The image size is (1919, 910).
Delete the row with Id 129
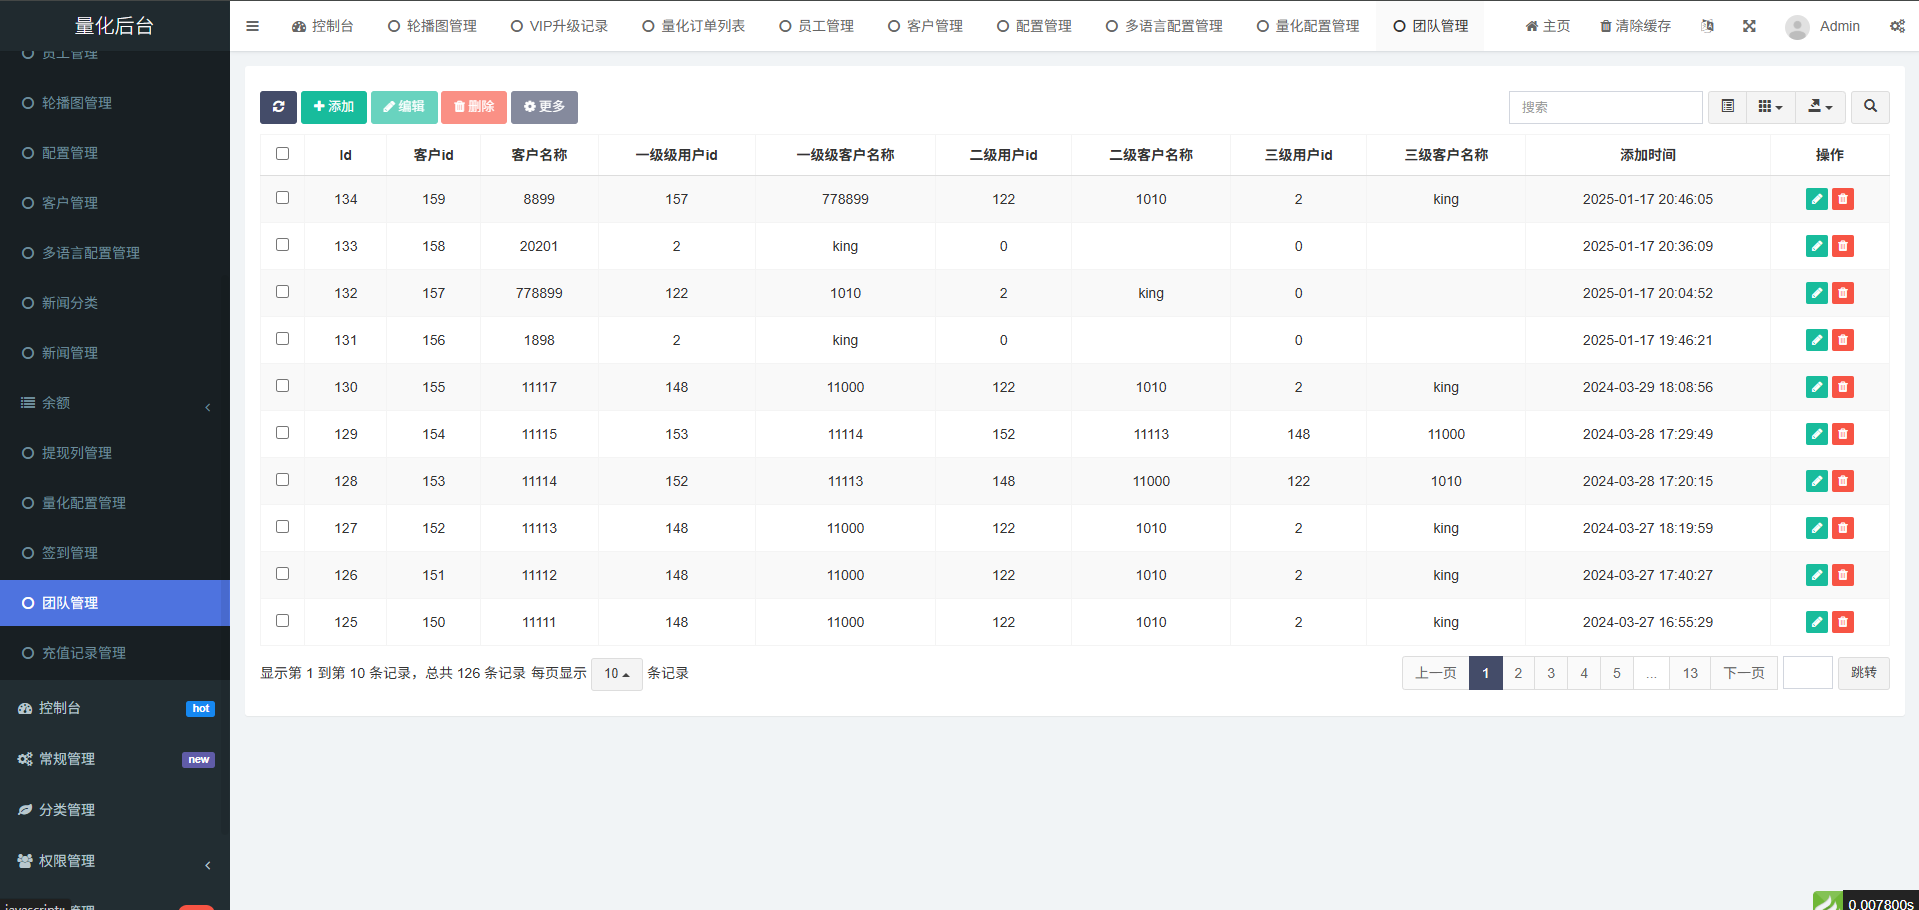[x=1843, y=434]
